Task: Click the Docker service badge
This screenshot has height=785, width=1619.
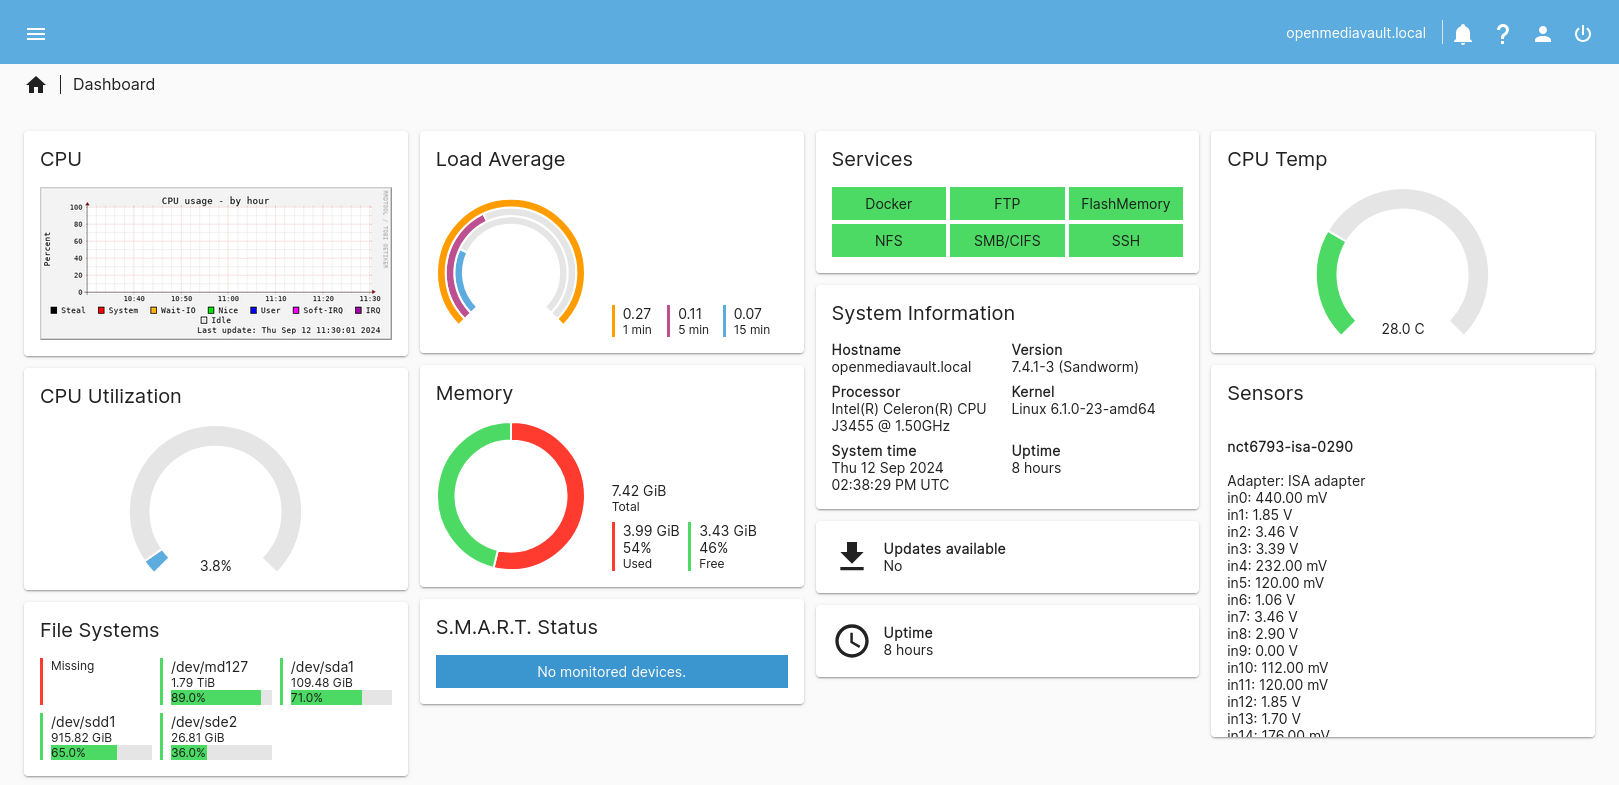Action: [x=888, y=204]
